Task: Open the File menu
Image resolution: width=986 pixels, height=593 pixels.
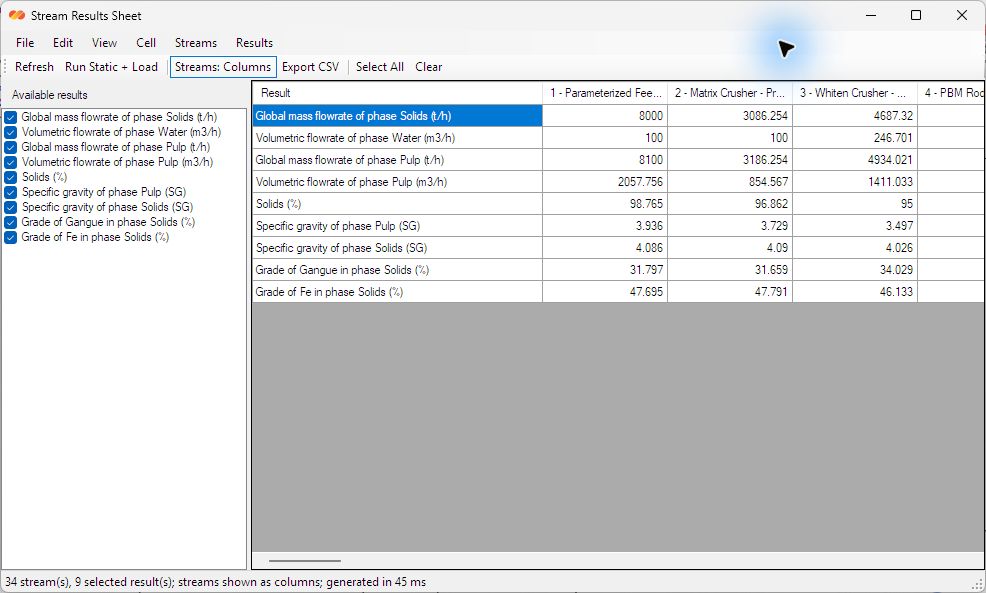Action: click(25, 43)
